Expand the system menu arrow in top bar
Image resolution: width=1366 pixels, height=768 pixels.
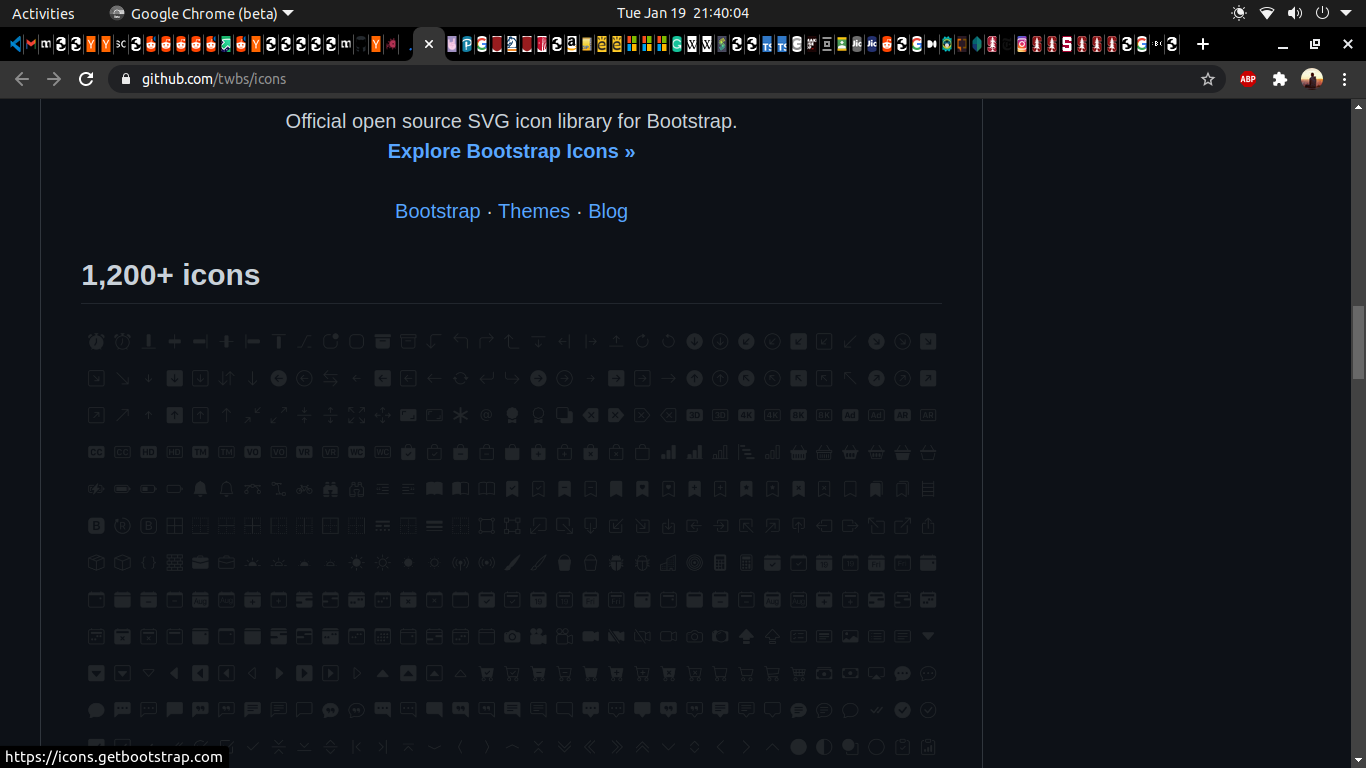click(1347, 13)
